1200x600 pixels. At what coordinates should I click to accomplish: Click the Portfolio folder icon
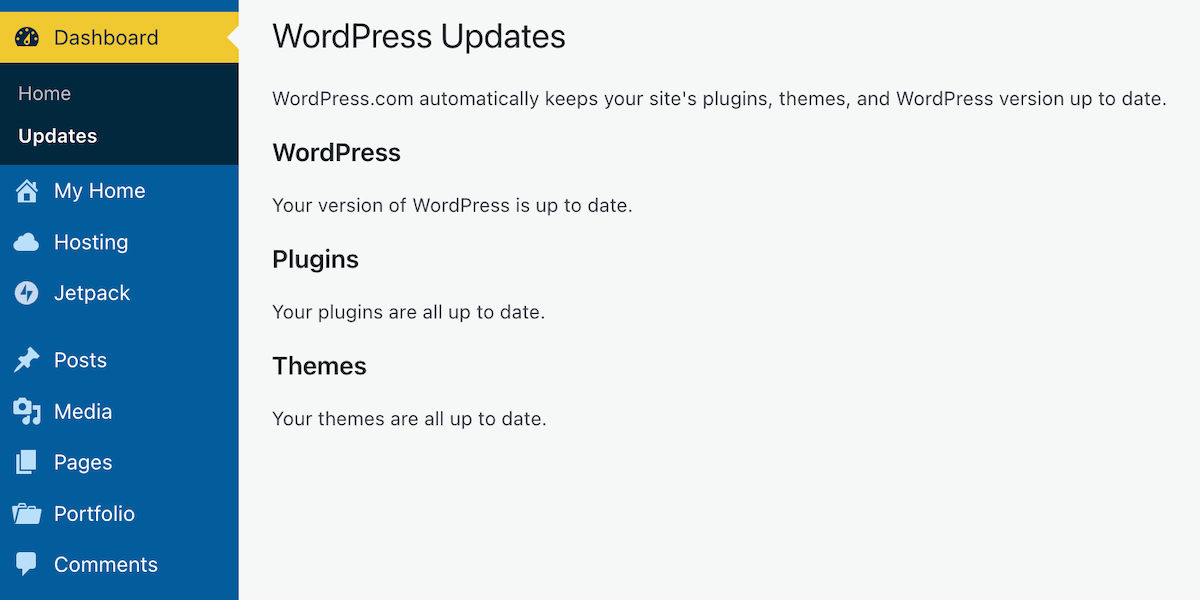(27, 513)
